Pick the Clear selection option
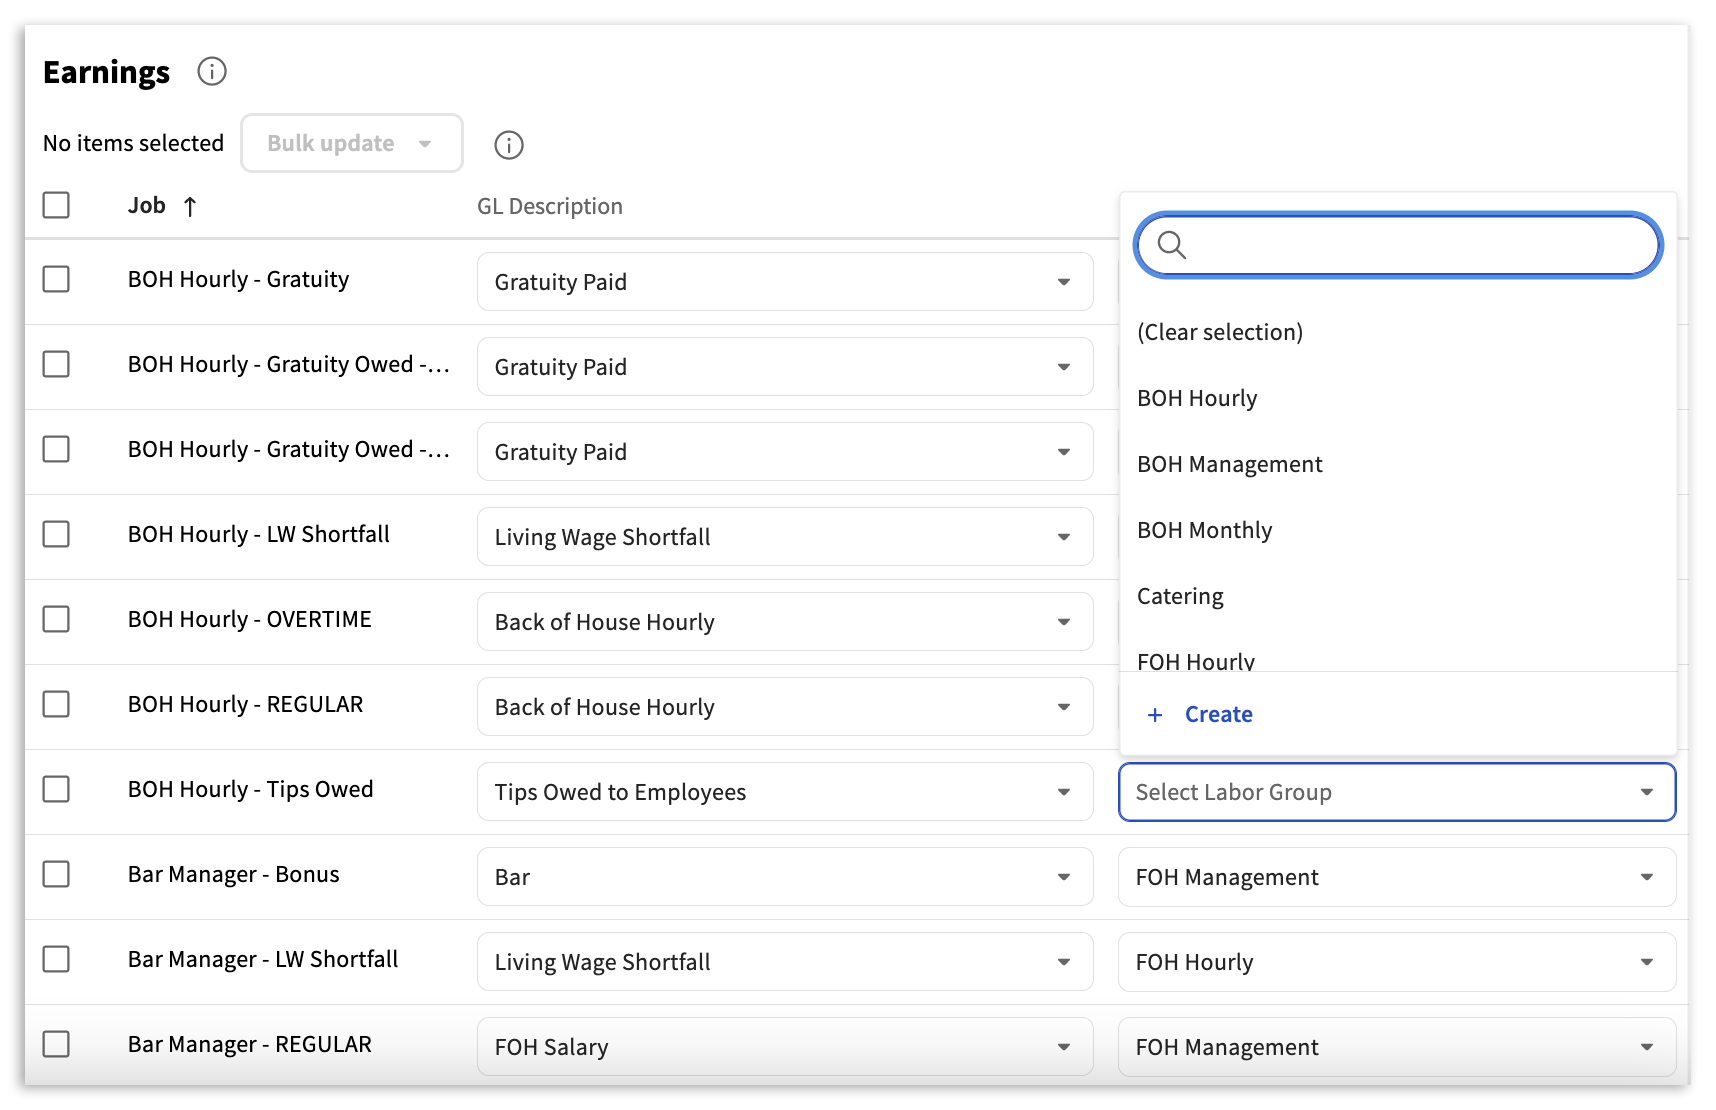The width and height of the screenshot is (1716, 1110). coord(1219,332)
